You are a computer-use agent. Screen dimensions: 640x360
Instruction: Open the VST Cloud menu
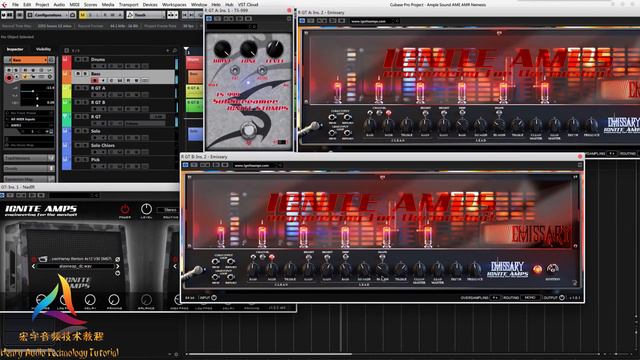click(x=248, y=4)
